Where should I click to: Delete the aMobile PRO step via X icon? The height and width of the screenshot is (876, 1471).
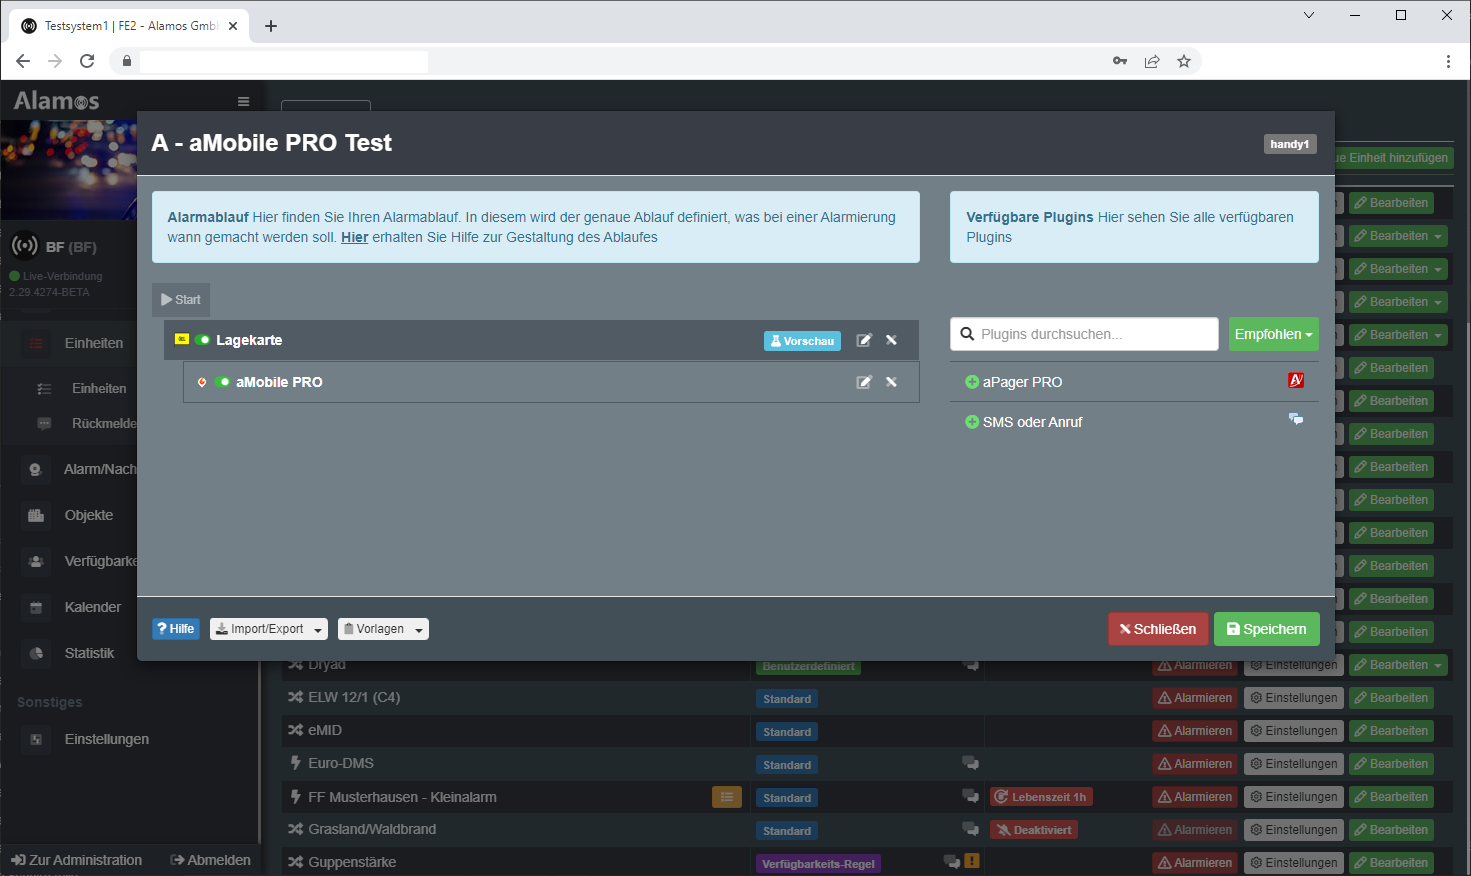point(891,383)
